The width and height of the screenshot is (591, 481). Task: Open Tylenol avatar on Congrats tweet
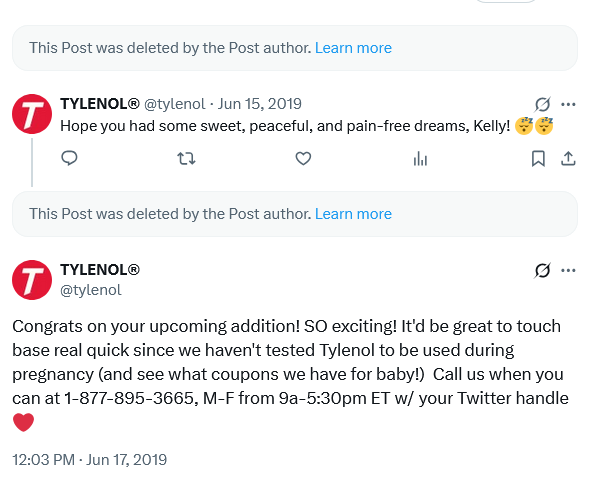32,280
